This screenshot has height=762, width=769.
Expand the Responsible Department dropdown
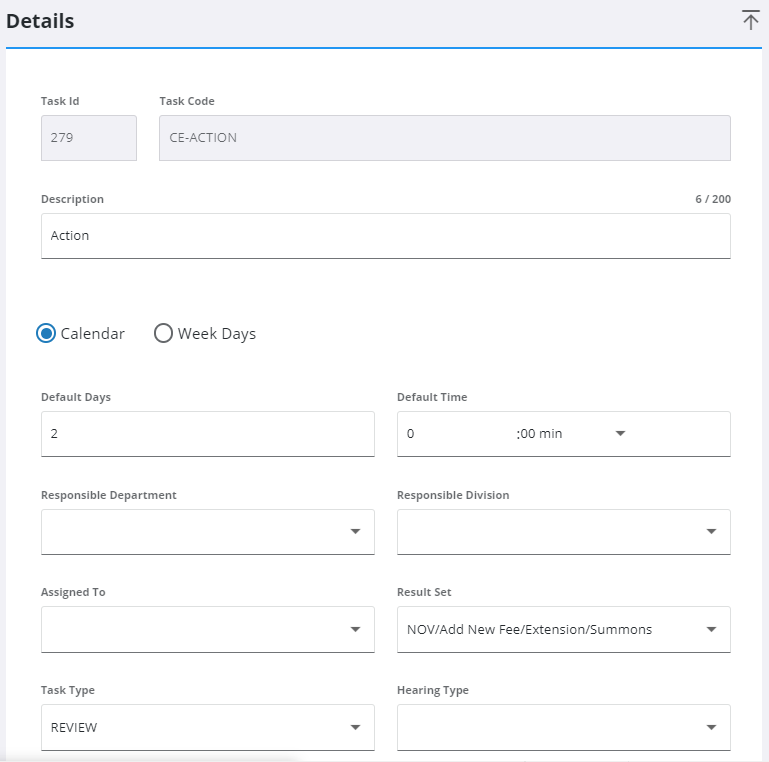tap(355, 532)
